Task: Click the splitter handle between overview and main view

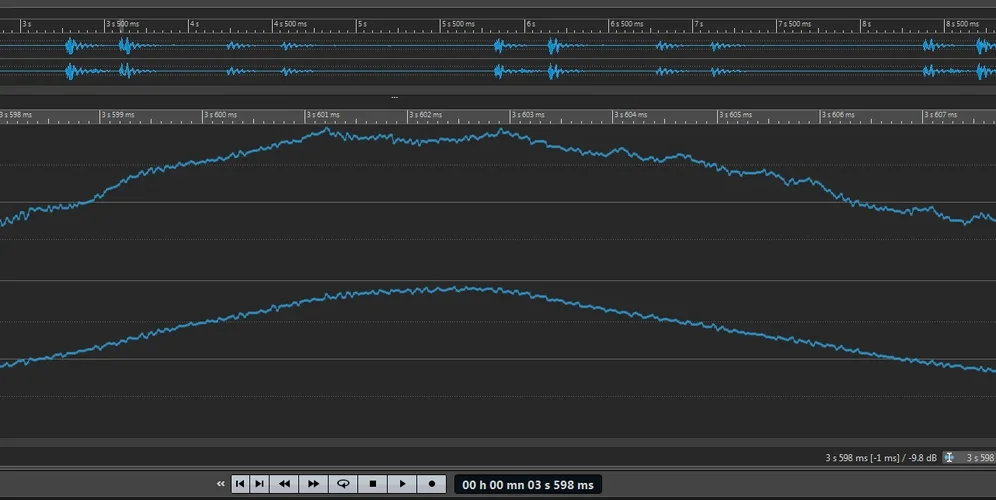Action: coord(394,97)
